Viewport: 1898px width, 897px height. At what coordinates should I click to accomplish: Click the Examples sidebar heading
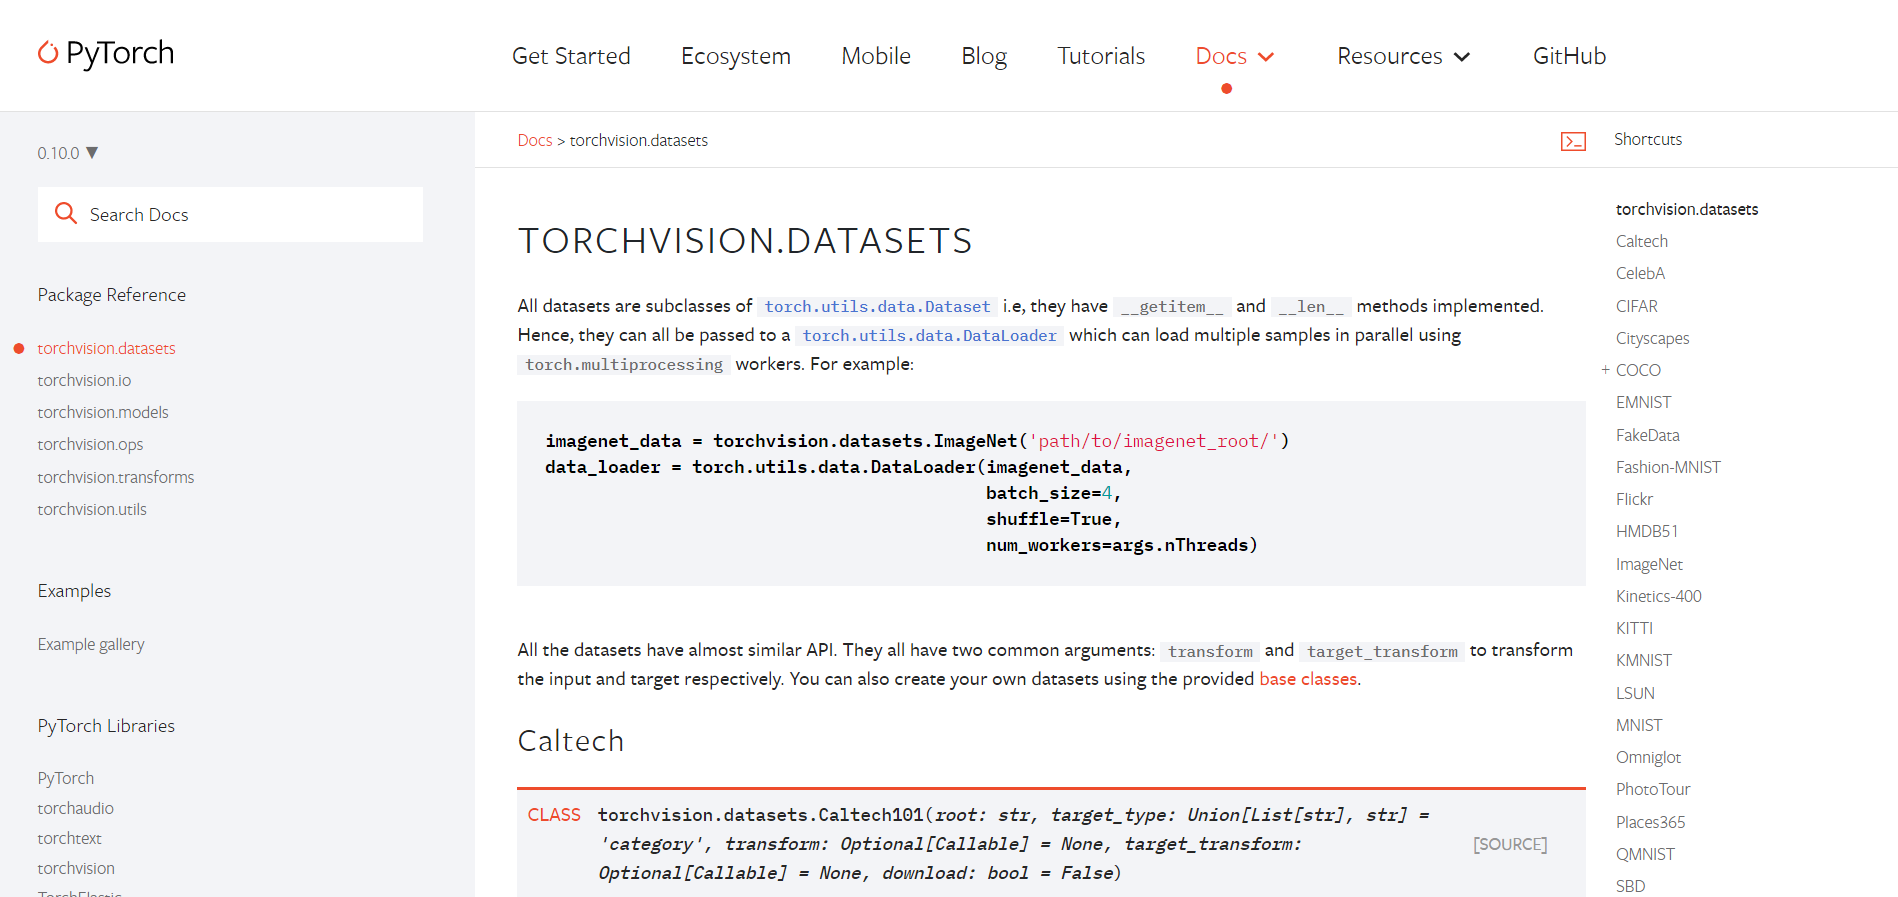point(74,591)
